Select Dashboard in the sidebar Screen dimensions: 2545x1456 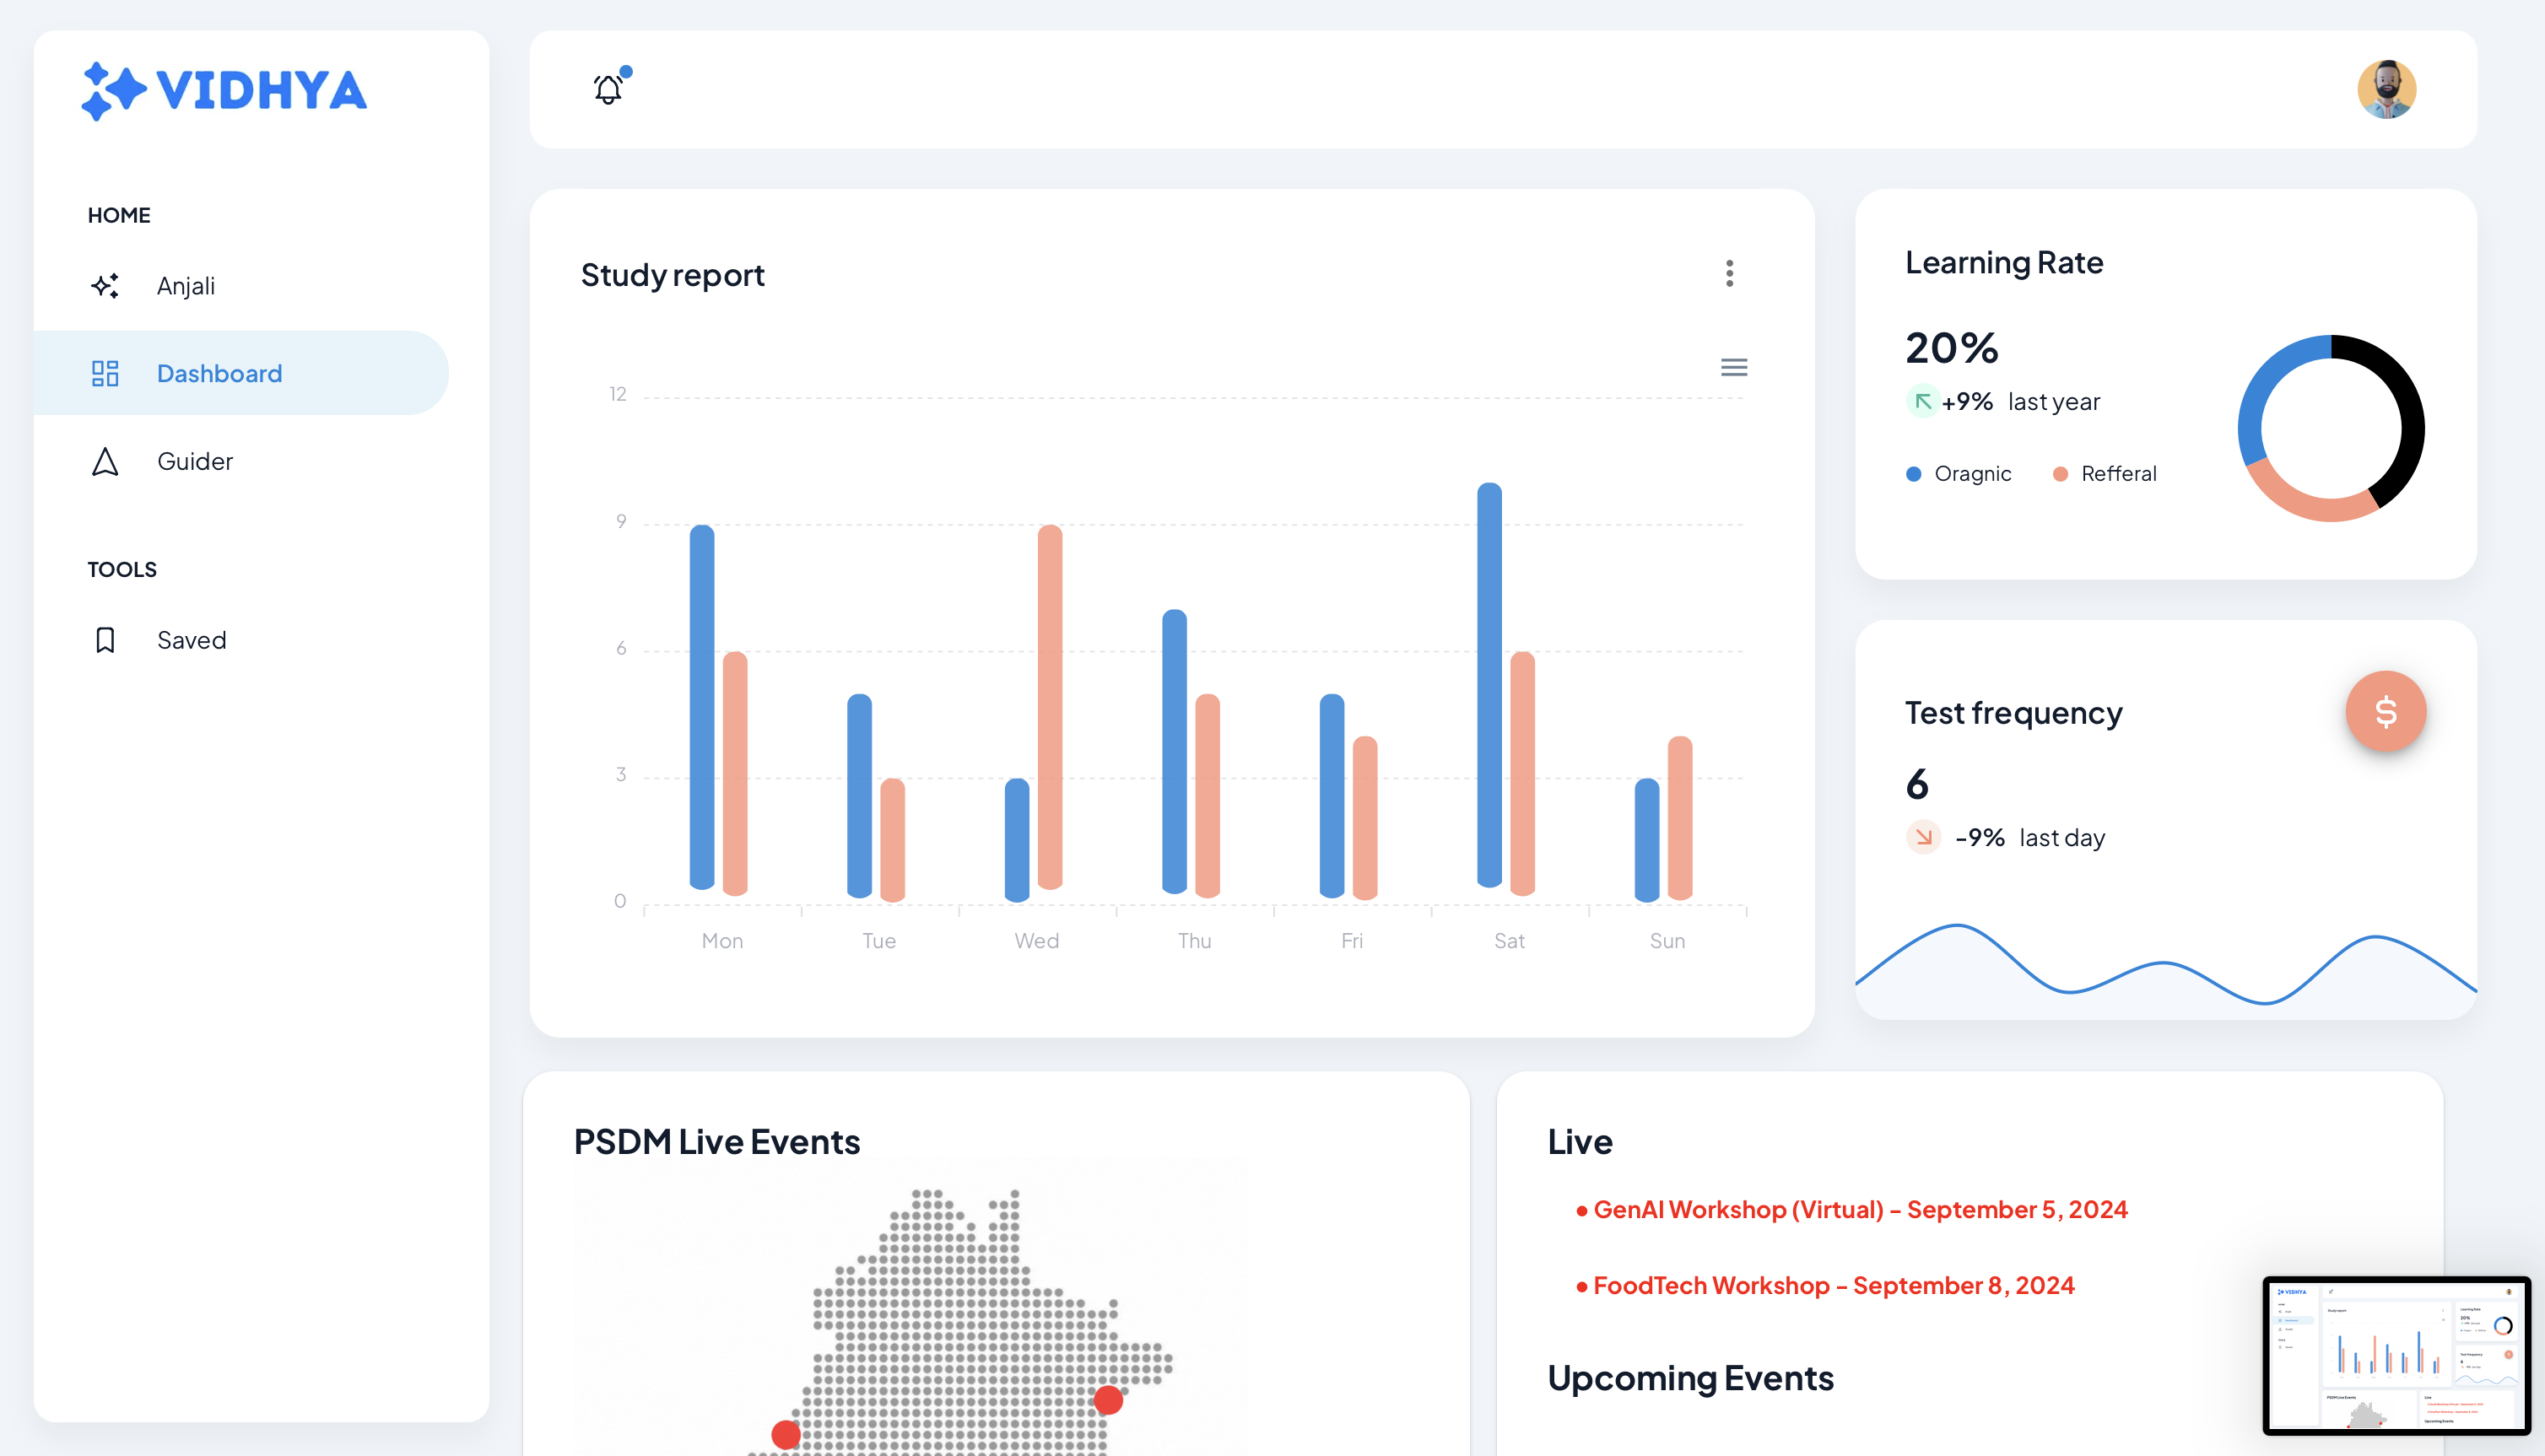219,373
